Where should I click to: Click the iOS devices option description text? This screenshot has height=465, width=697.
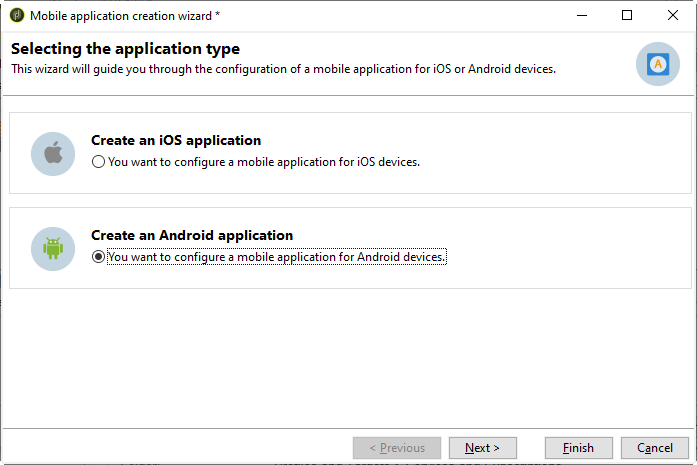(264, 162)
